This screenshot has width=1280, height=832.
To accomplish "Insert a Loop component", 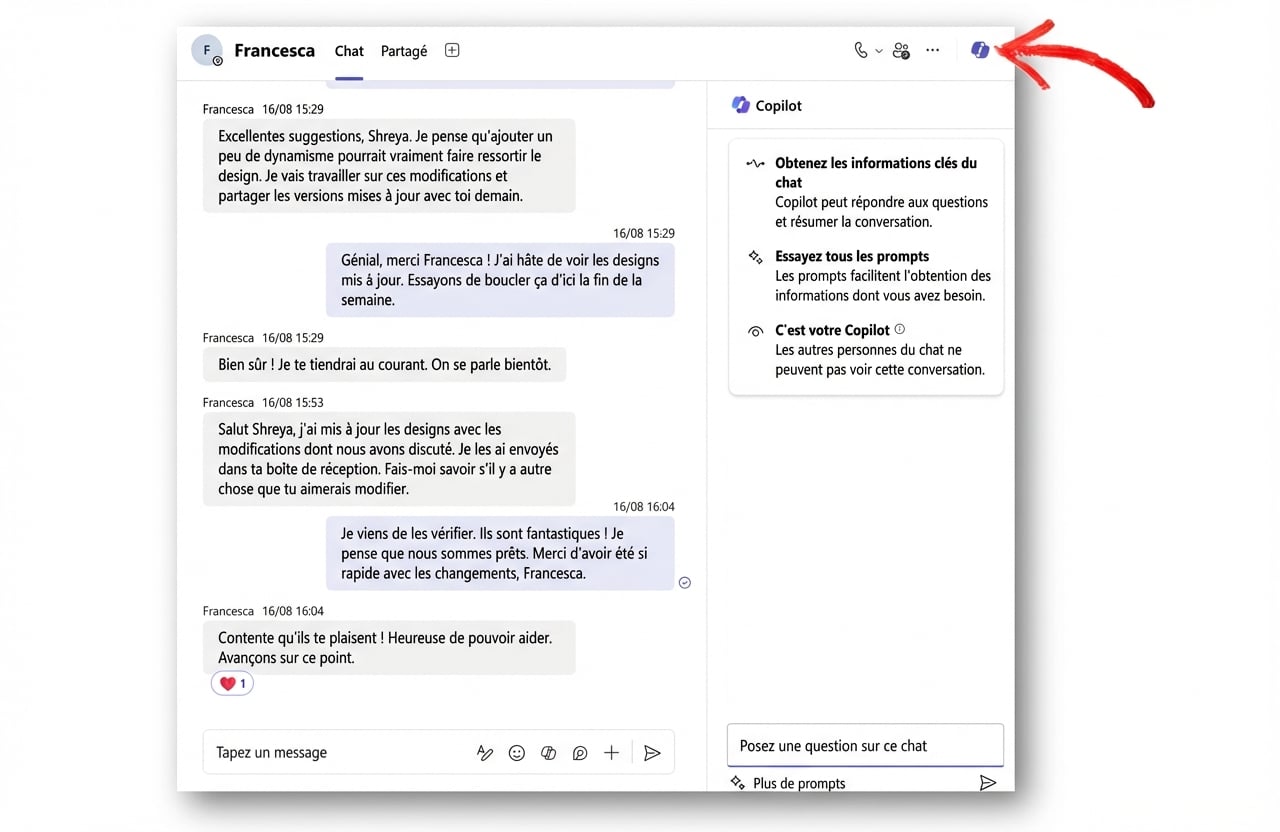I will (548, 752).
